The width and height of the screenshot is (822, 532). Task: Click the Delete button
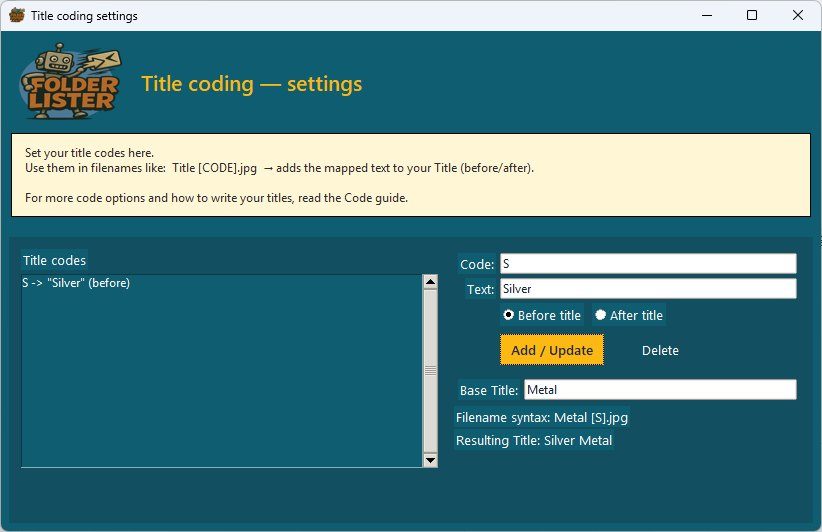[660, 351]
